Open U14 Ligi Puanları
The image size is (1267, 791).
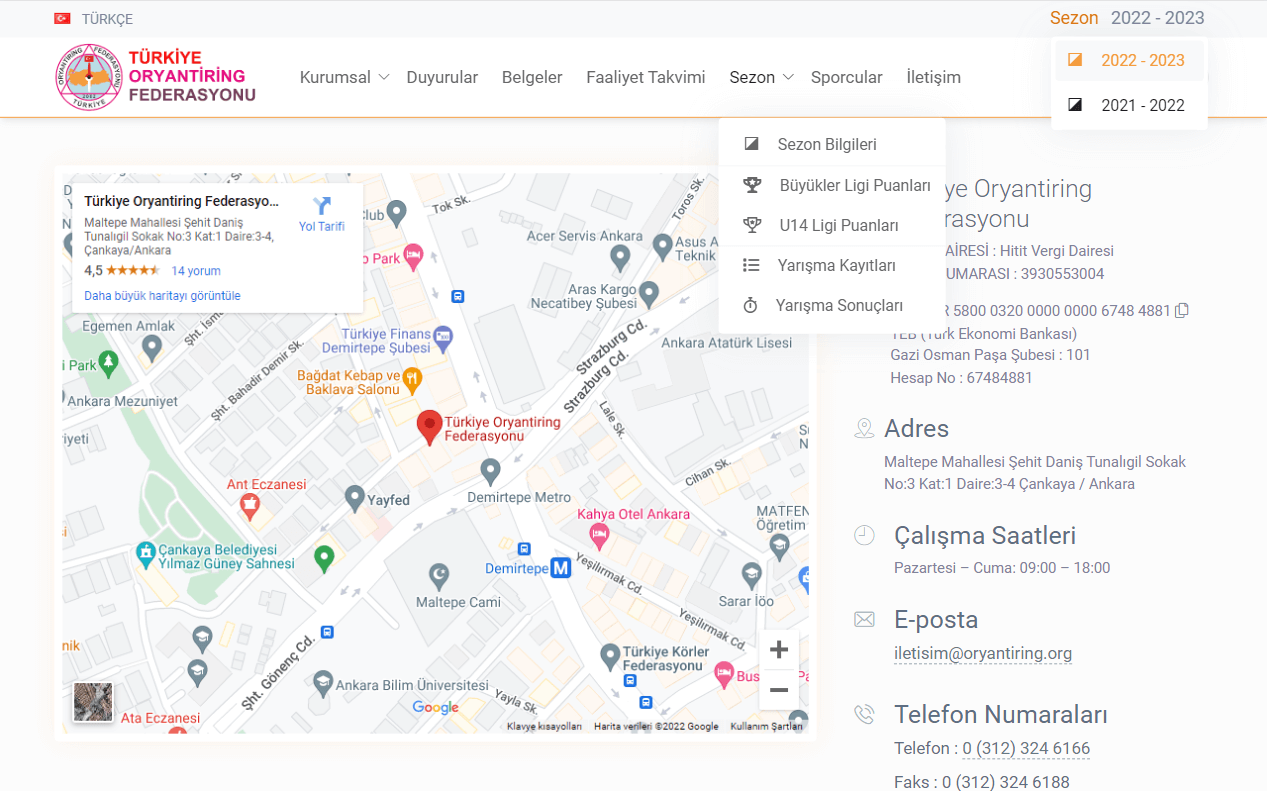click(832, 226)
